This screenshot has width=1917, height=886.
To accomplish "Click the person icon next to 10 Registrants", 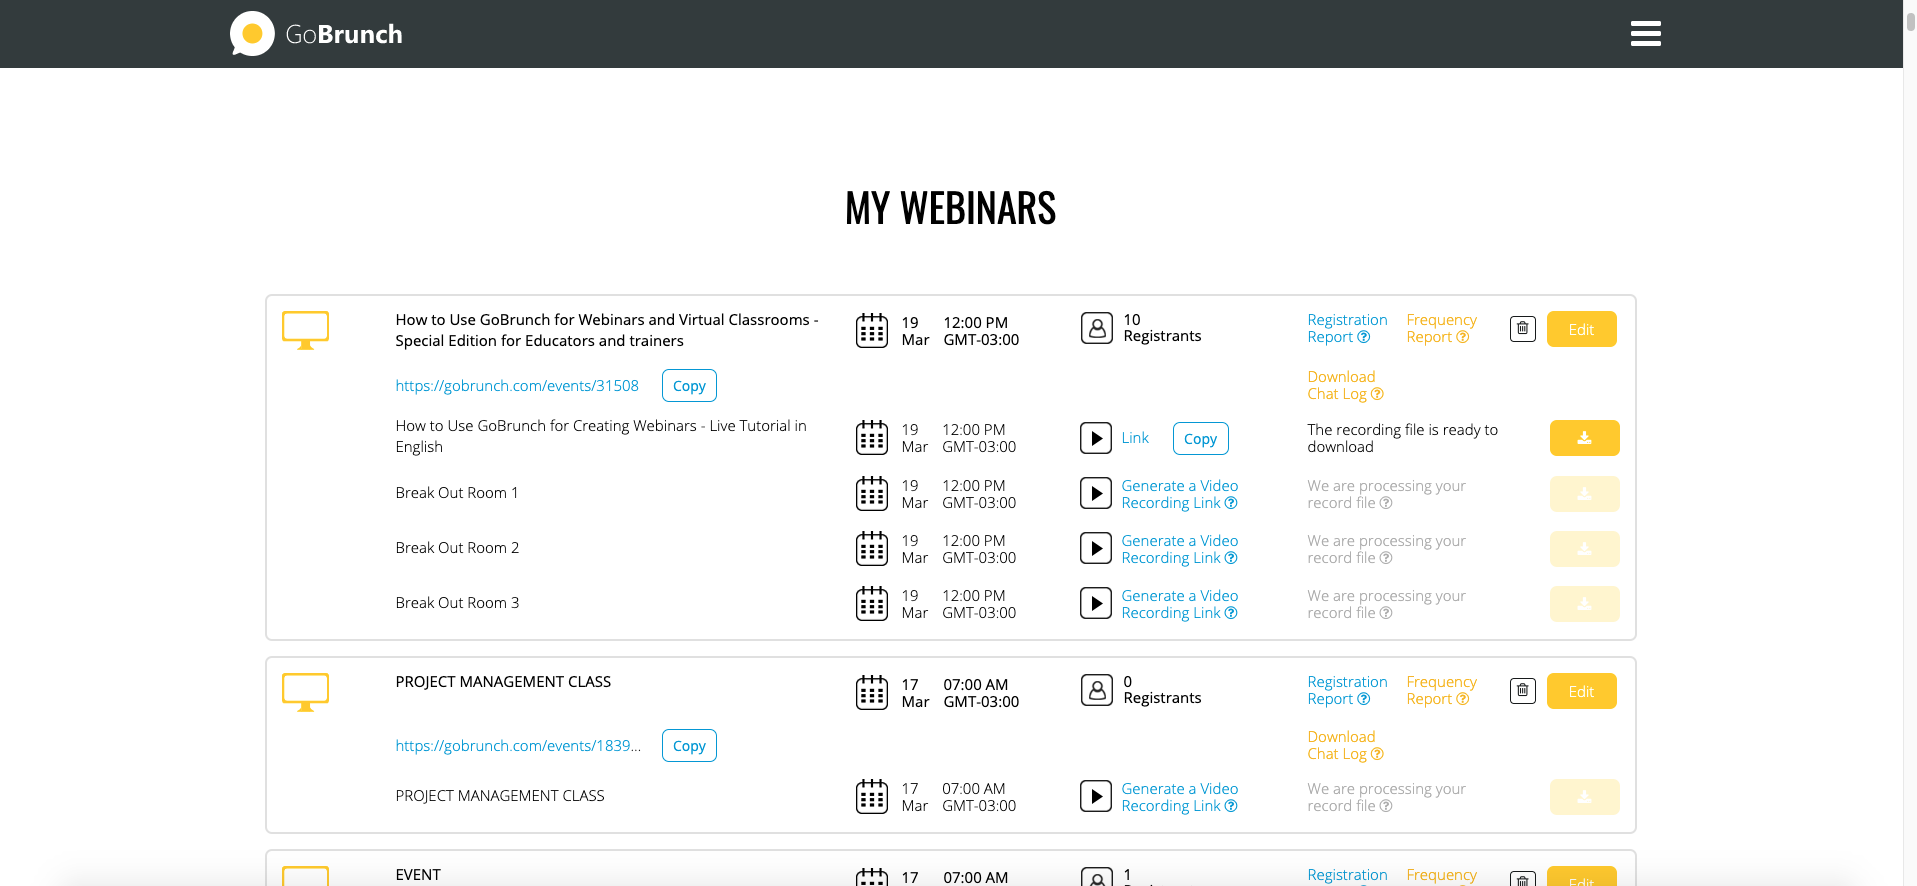I will point(1097,328).
